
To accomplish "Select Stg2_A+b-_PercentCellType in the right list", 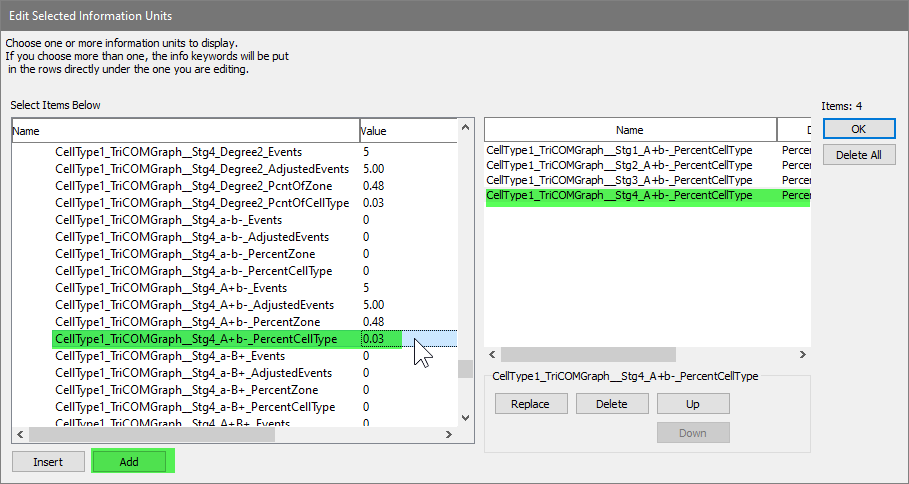I will point(619,165).
